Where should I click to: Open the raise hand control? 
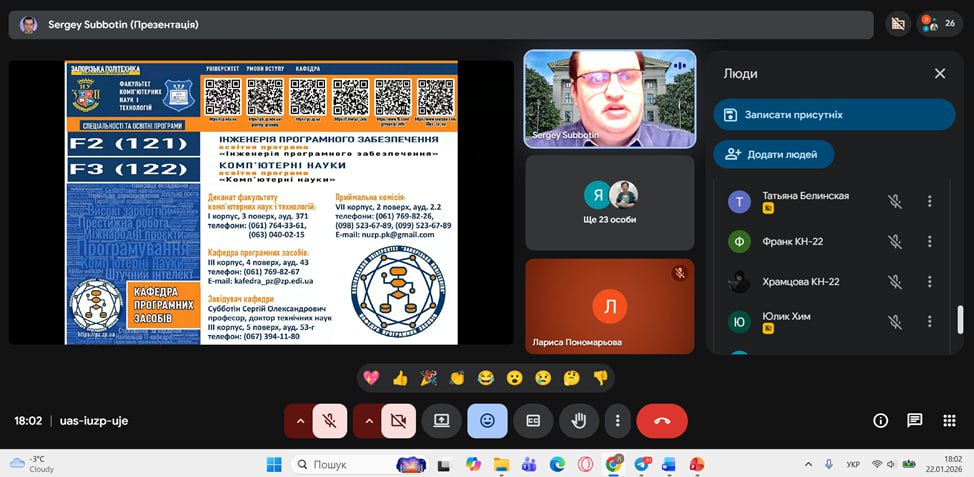(579, 421)
